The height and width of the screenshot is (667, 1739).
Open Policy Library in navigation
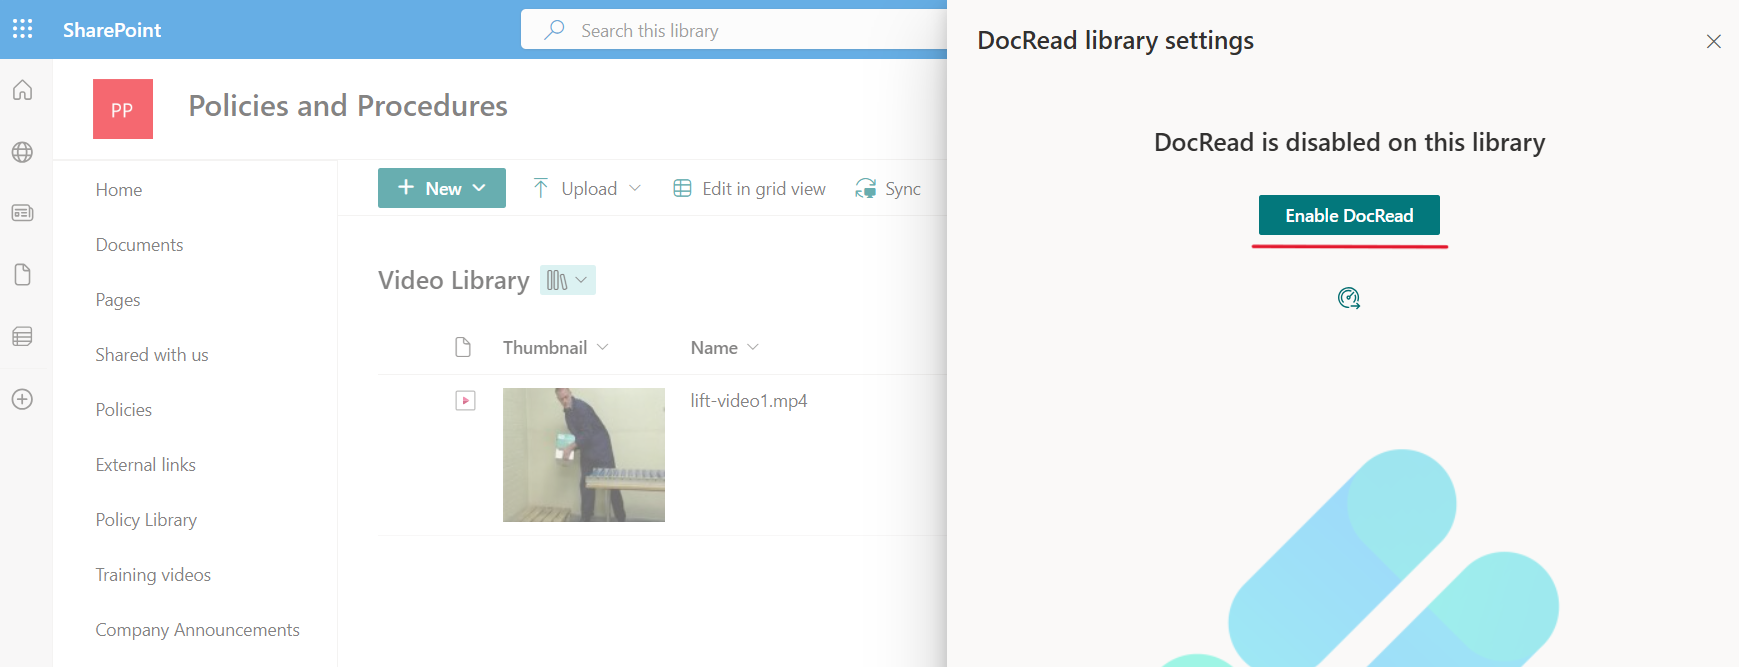click(x=146, y=520)
